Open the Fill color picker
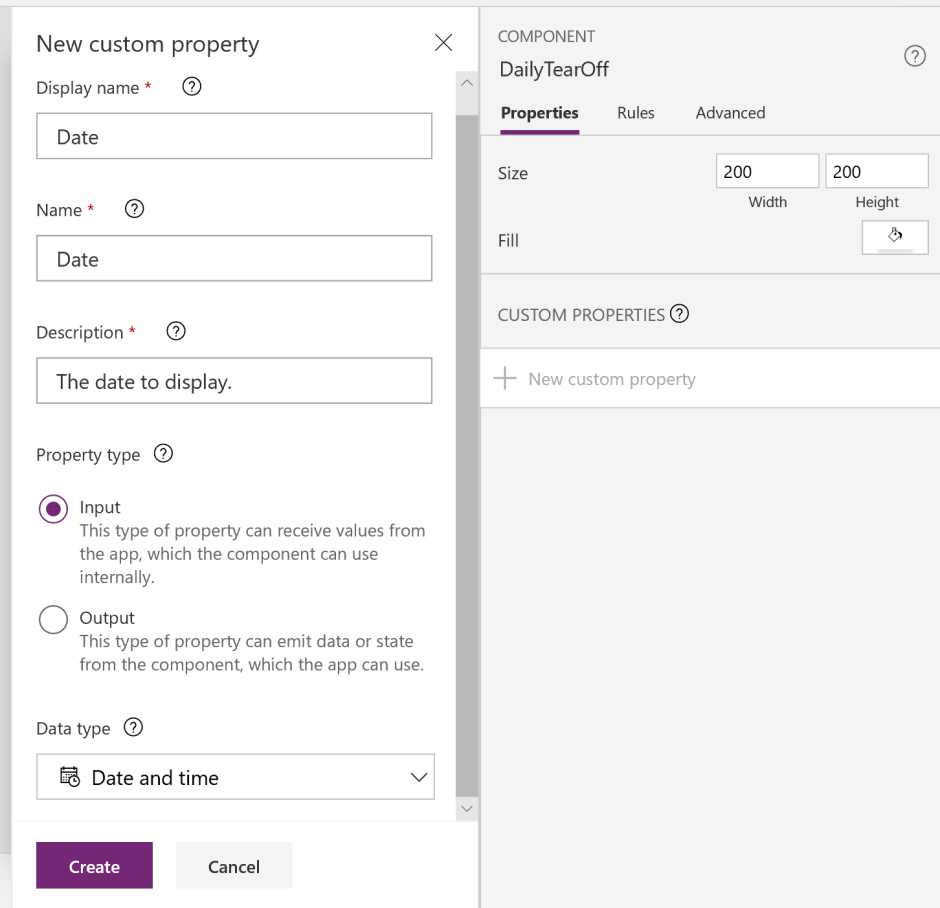 [894, 237]
